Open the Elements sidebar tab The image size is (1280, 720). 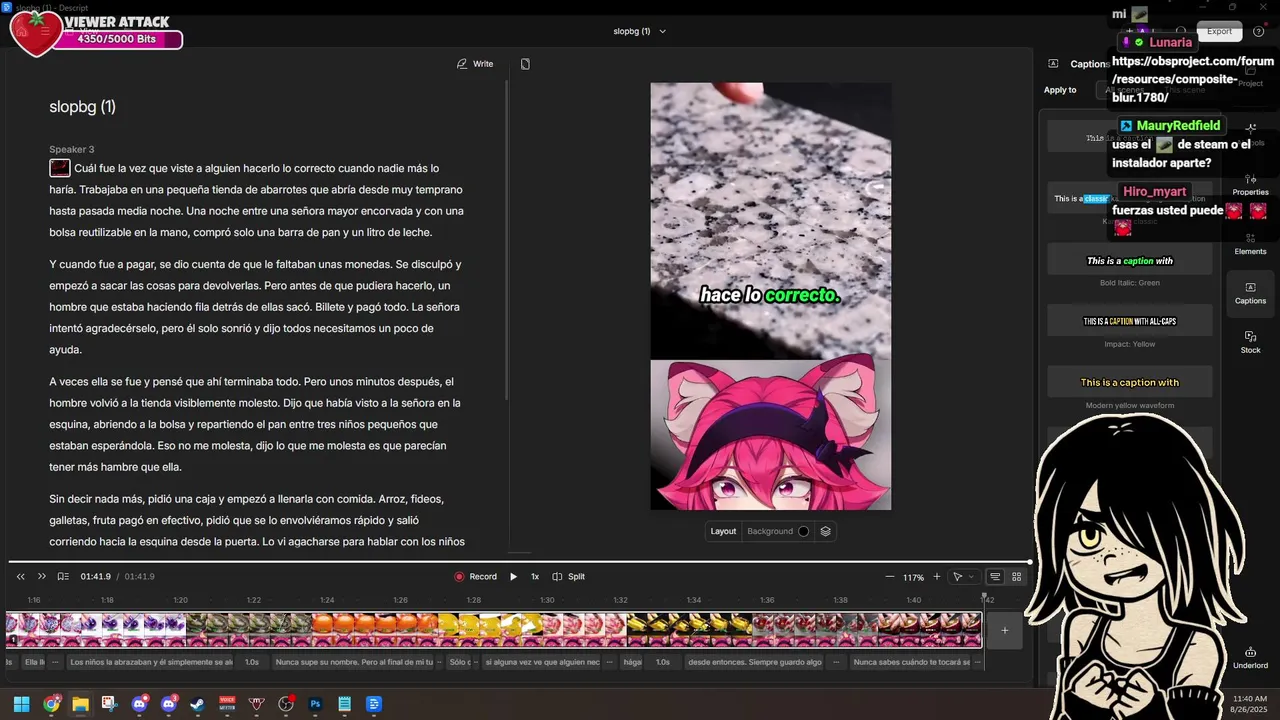(1250, 243)
